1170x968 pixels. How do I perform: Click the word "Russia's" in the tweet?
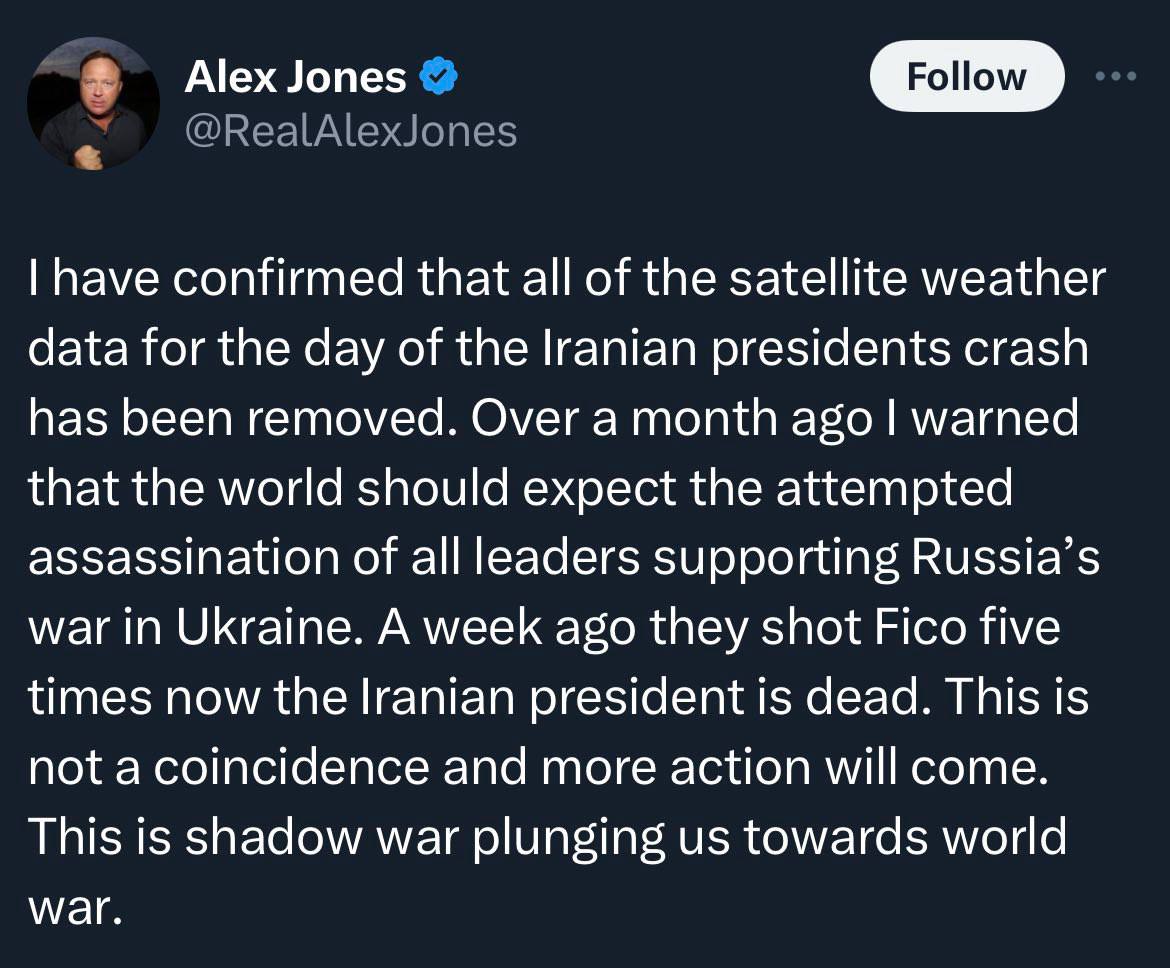click(1003, 558)
